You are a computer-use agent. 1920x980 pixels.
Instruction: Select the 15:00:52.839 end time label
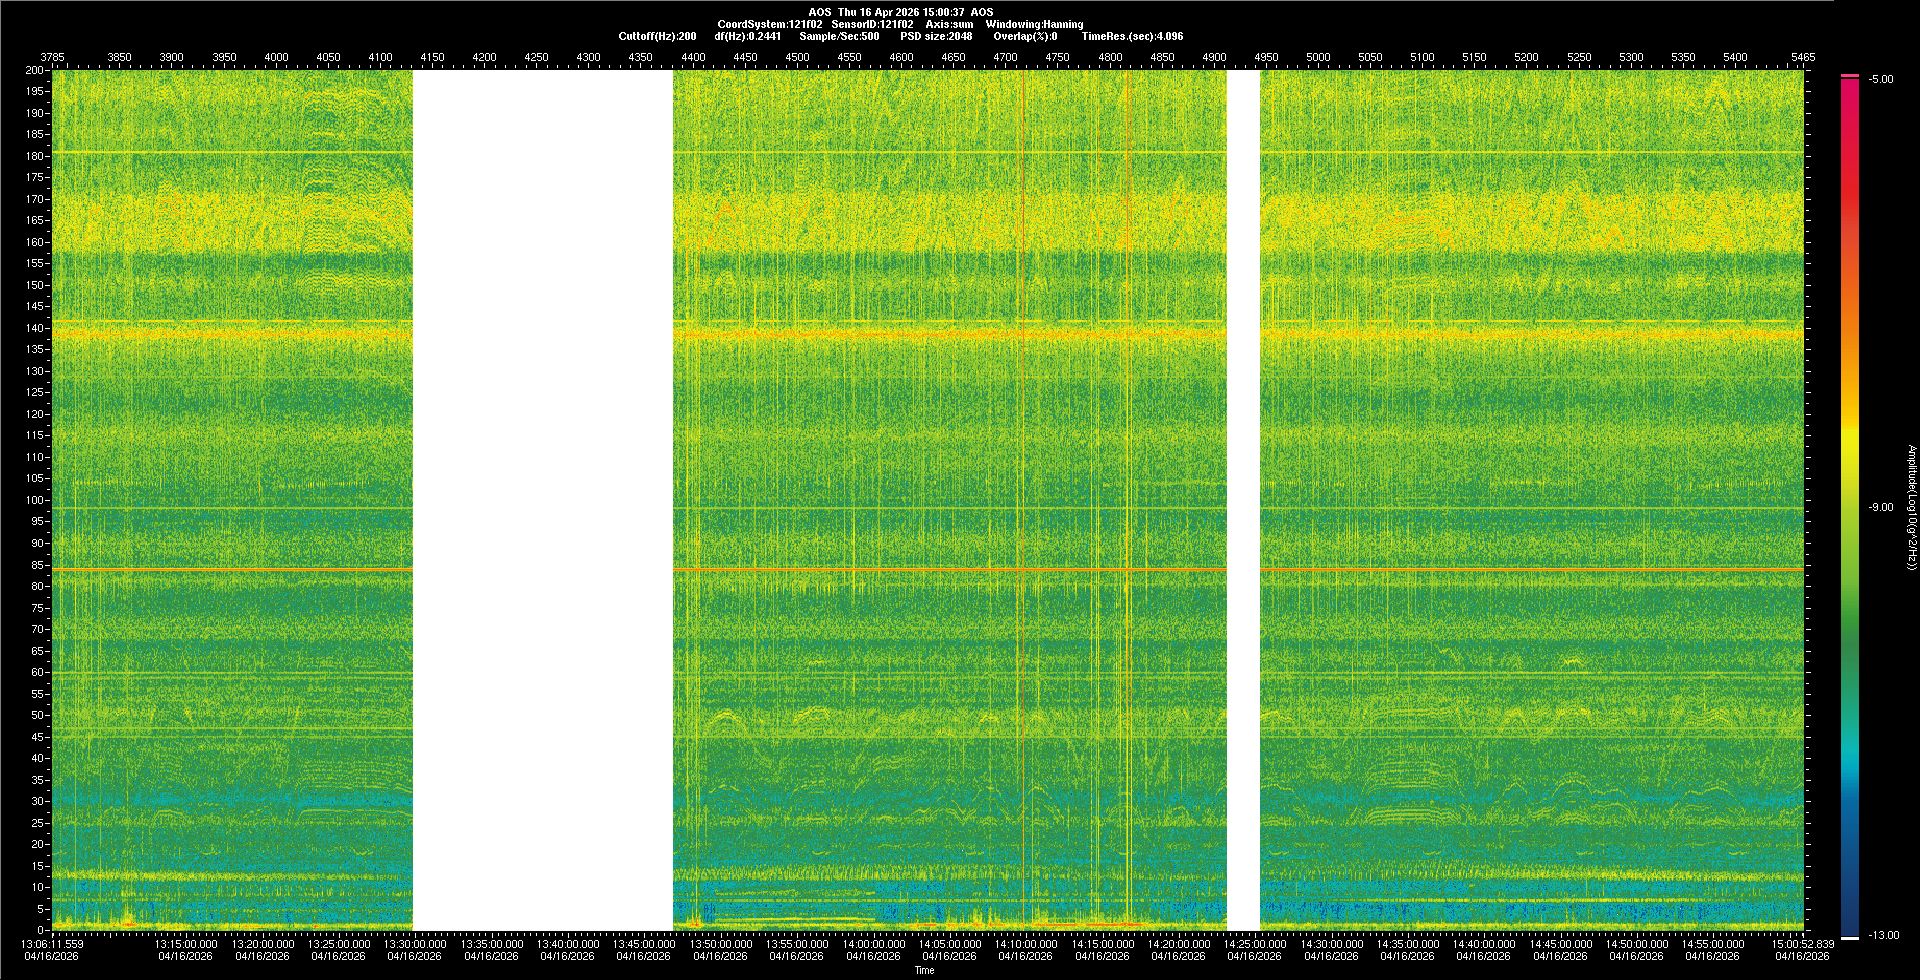click(1801, 944)
